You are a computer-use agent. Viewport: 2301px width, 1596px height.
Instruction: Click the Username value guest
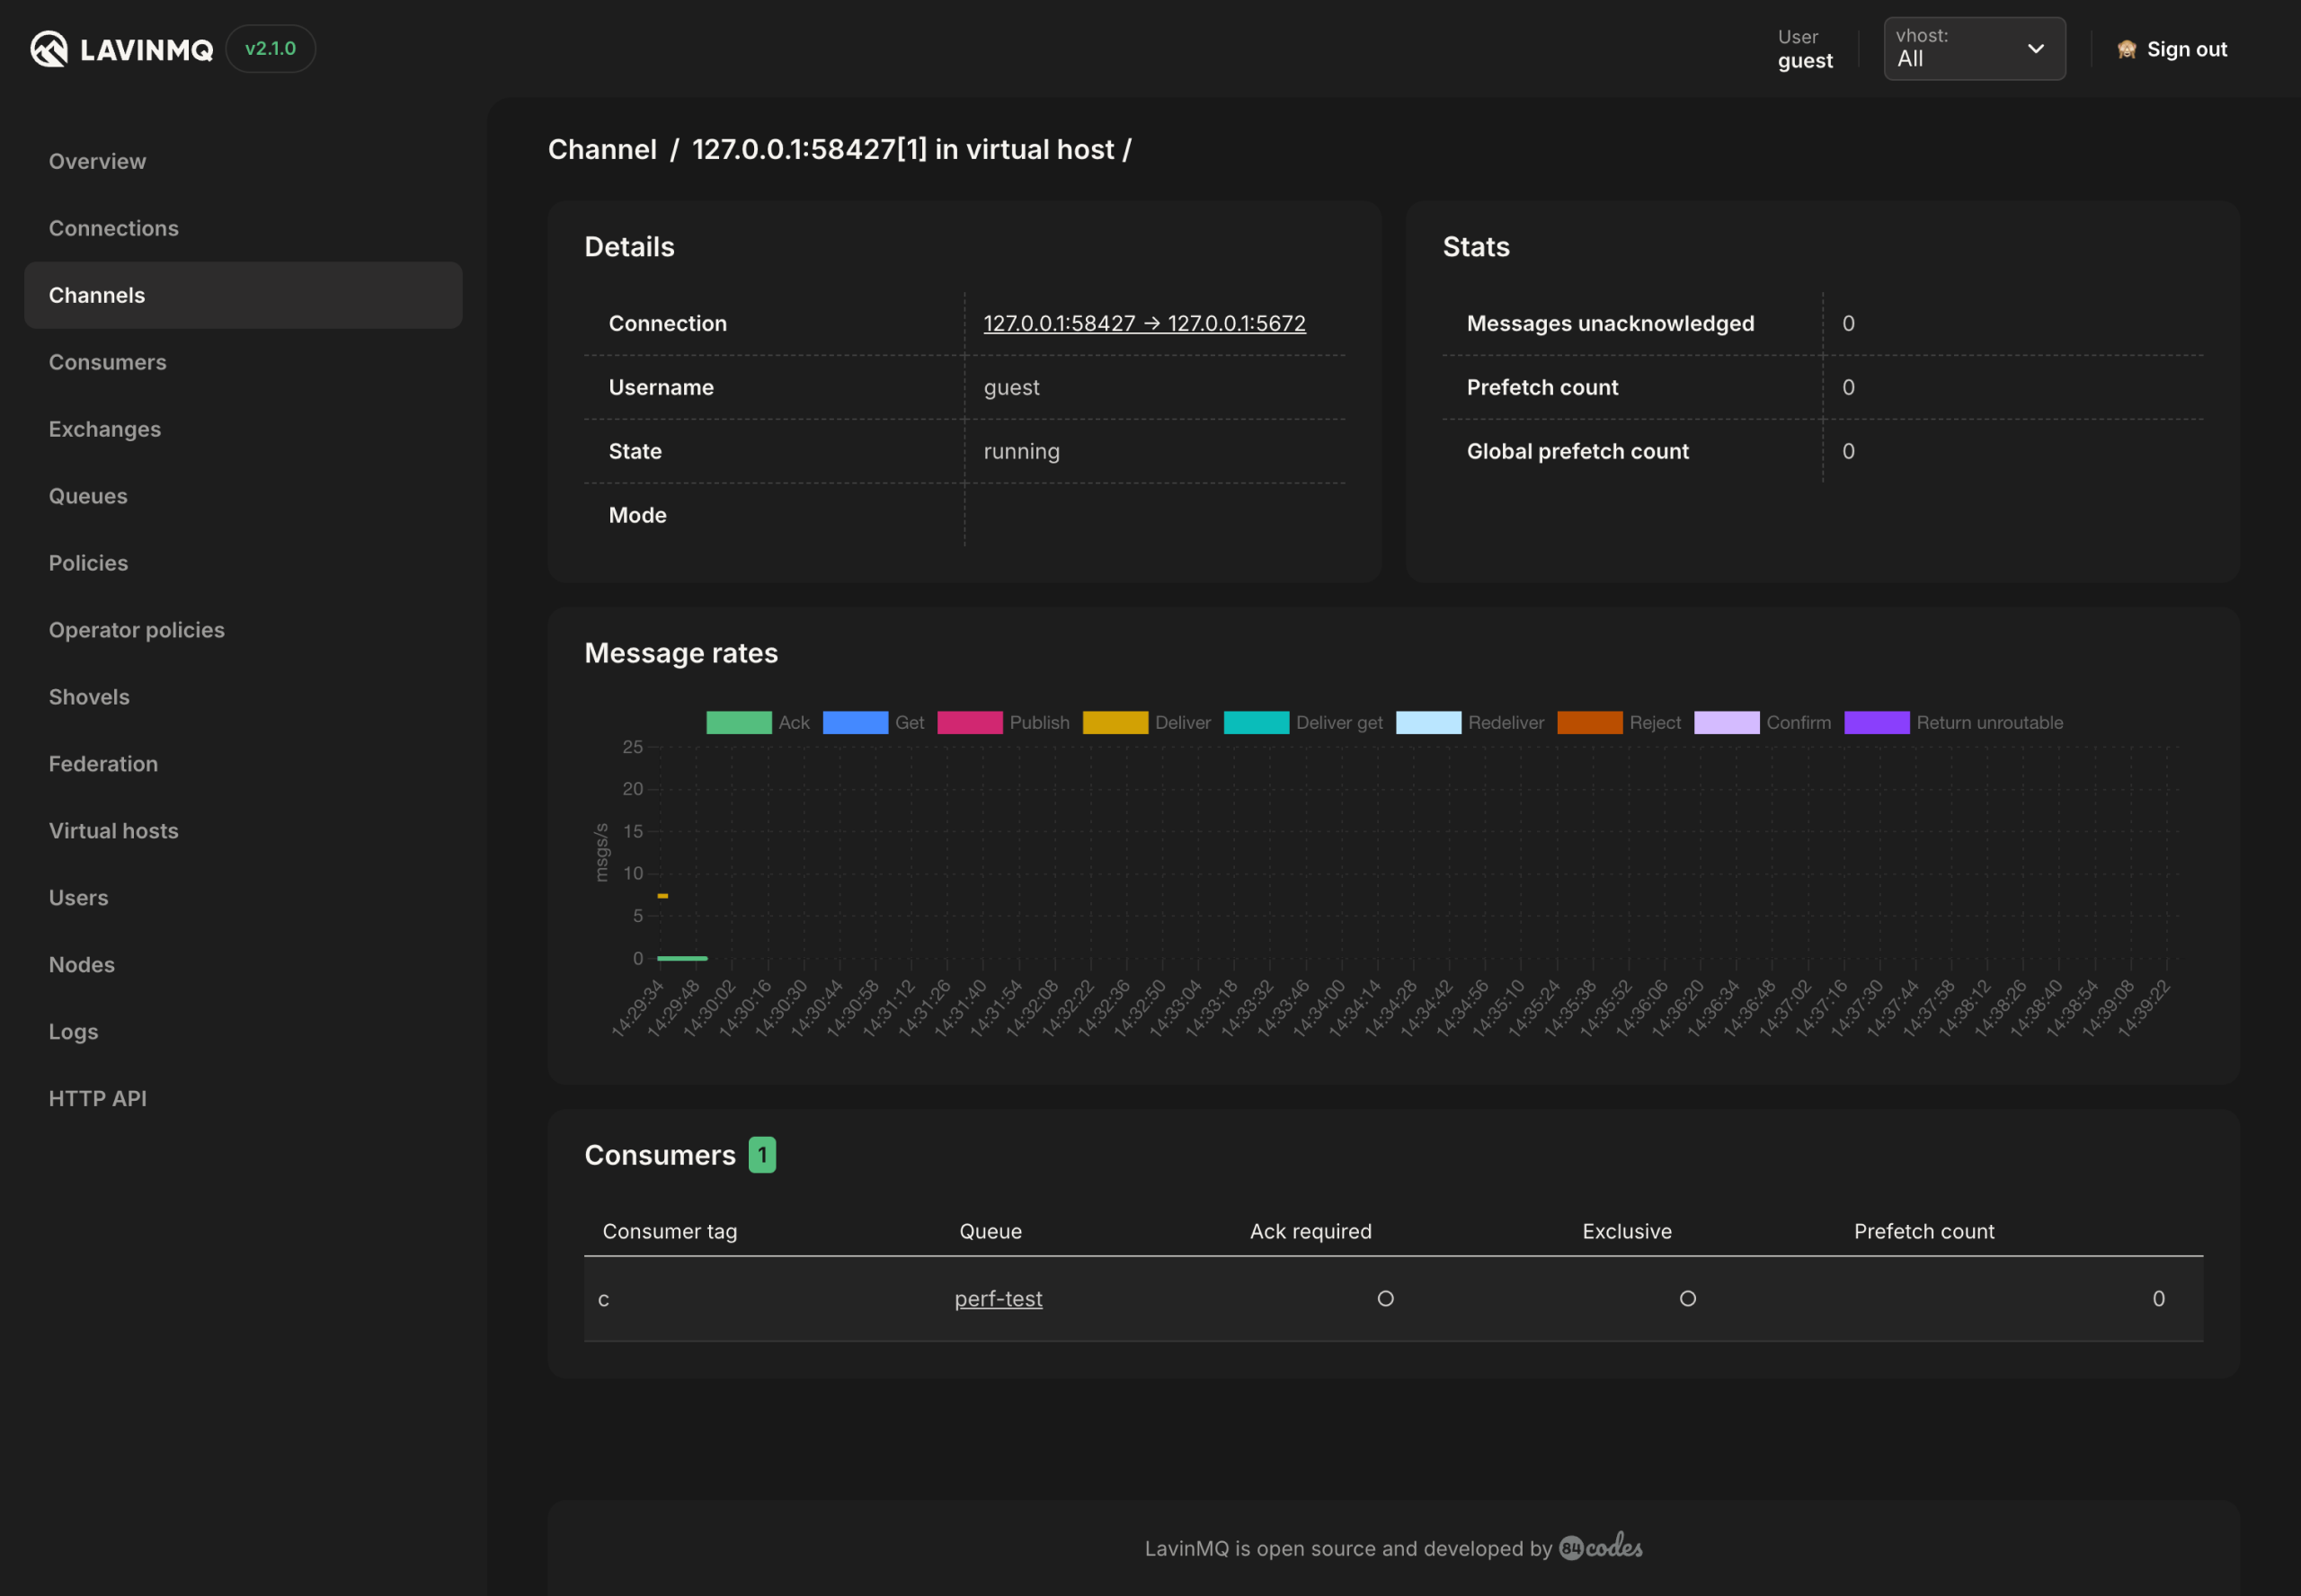(1011, 387)
